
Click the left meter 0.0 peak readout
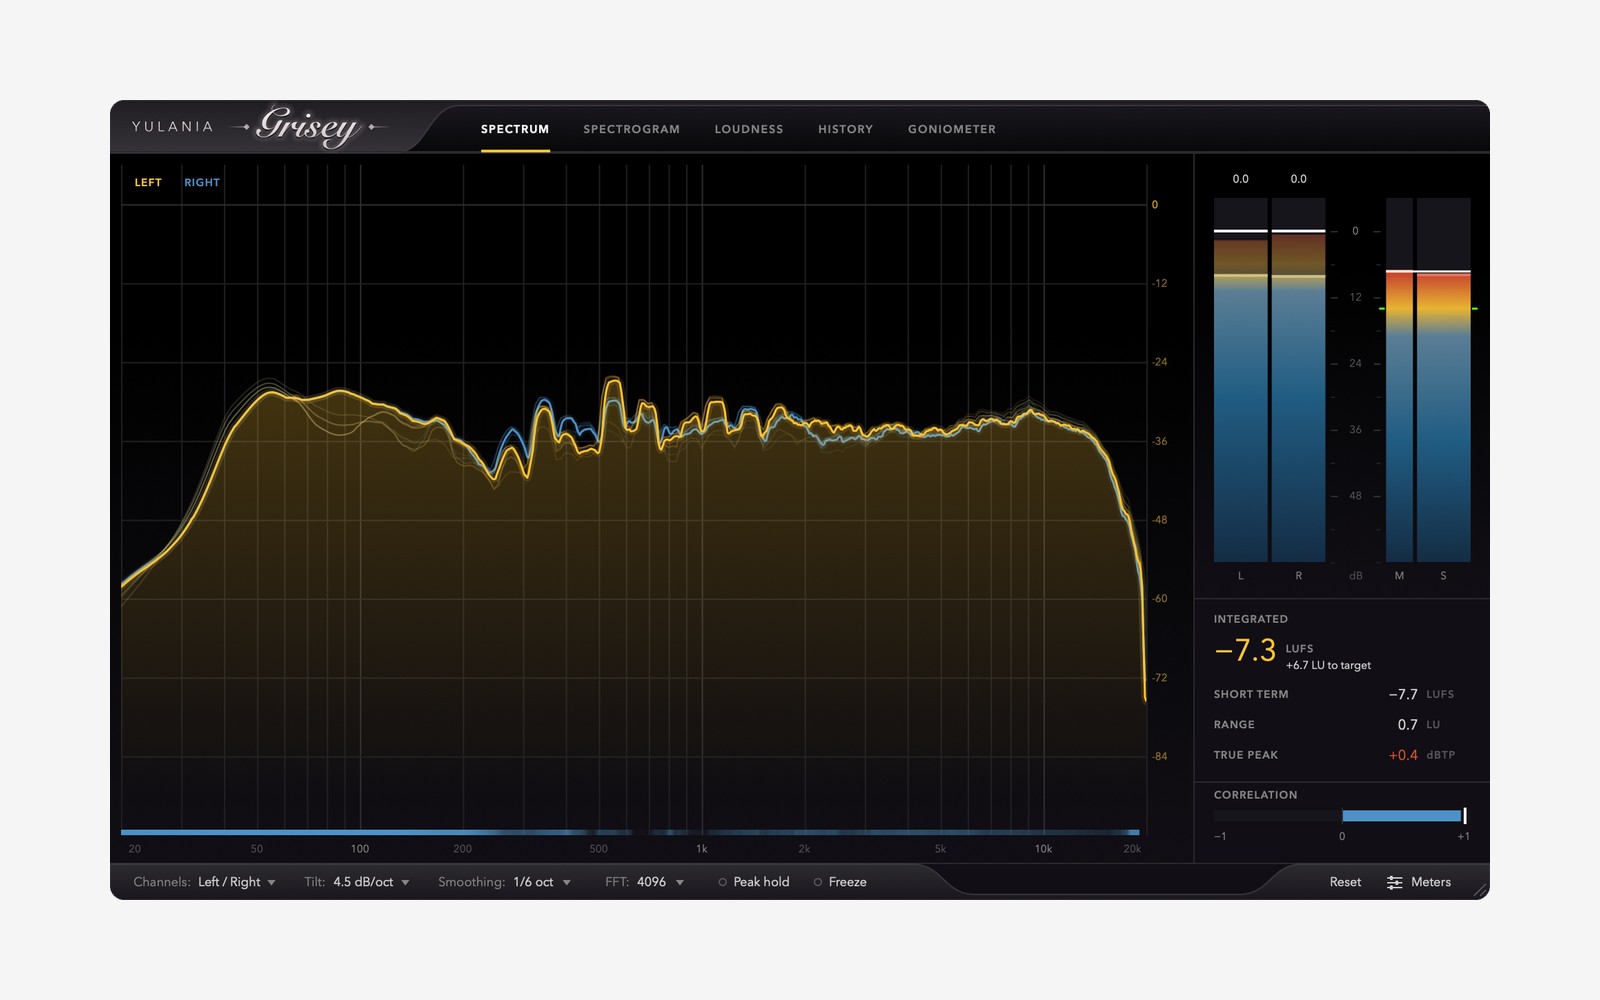click(x=1240, y=179)
